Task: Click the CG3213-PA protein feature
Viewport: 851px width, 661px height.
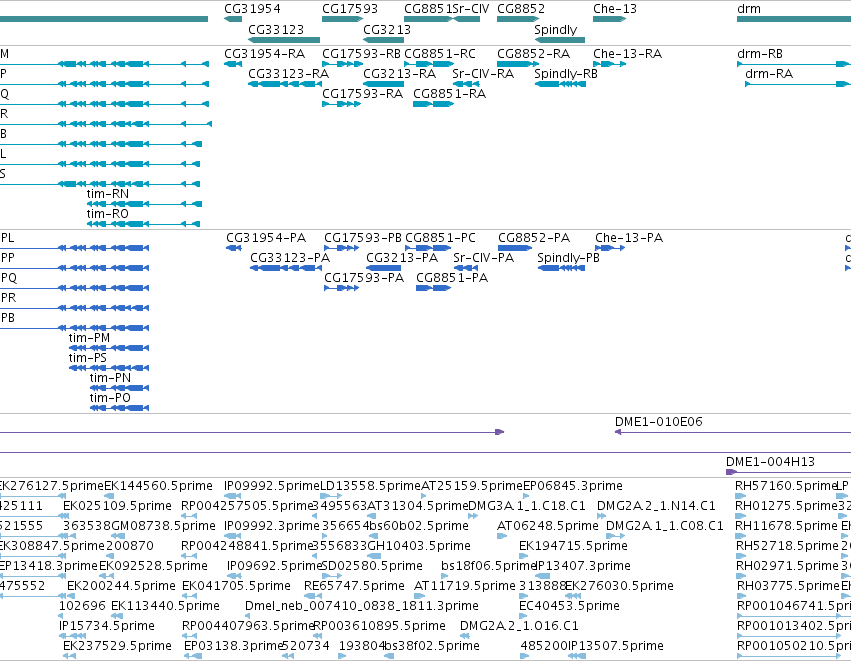Action: [x=384, y=268]
